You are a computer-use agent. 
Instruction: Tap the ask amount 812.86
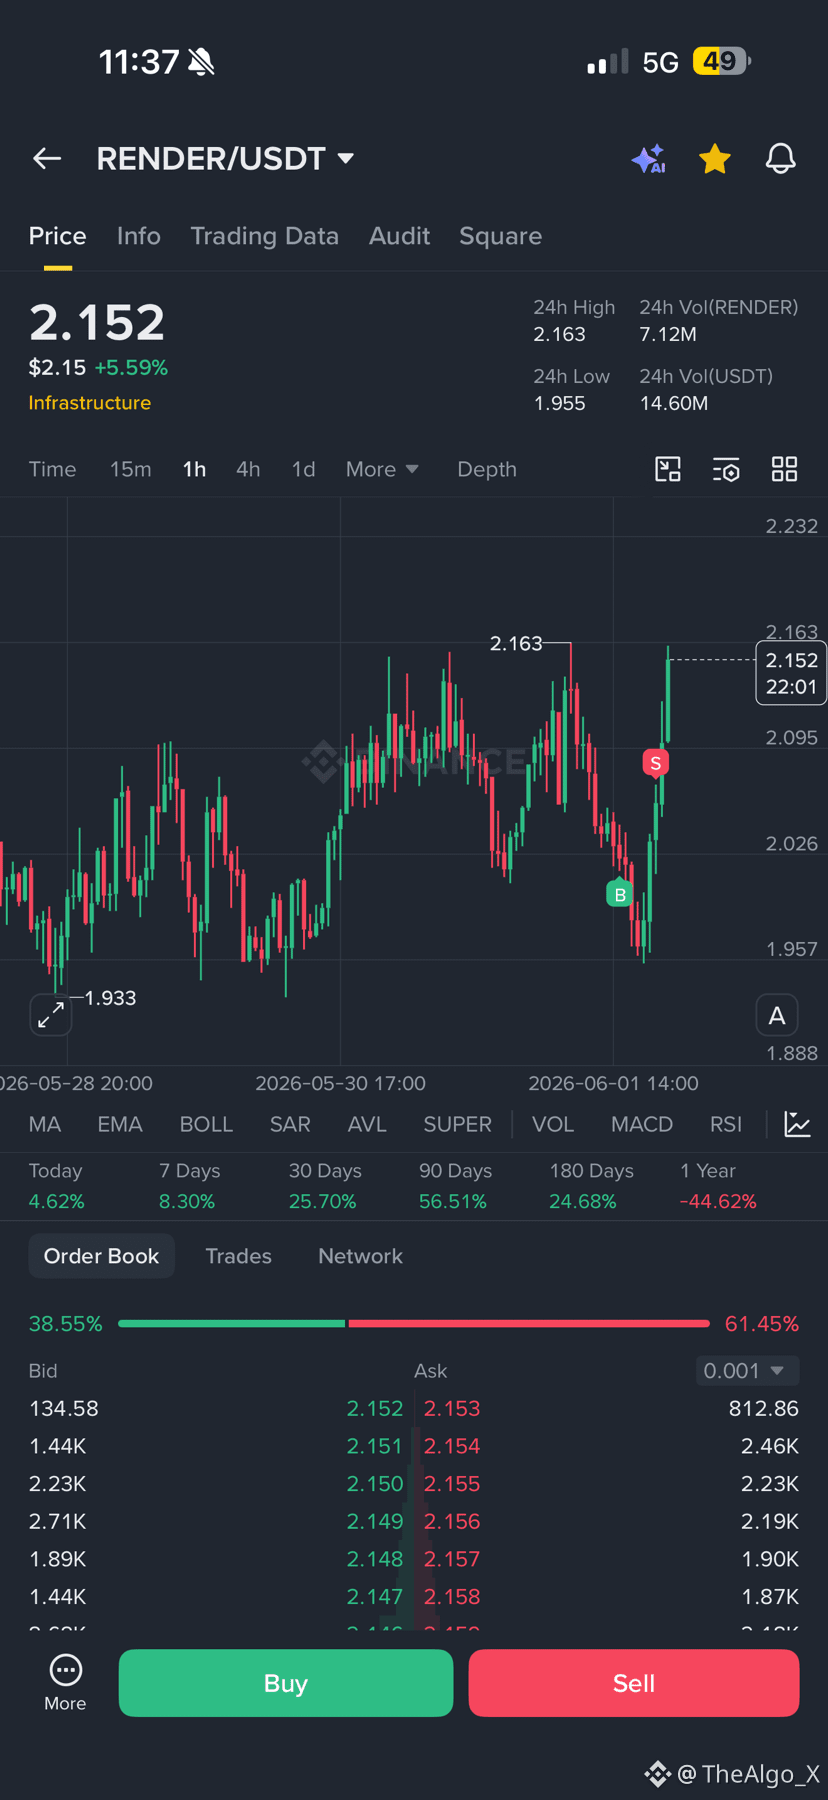click(764, 1408)
